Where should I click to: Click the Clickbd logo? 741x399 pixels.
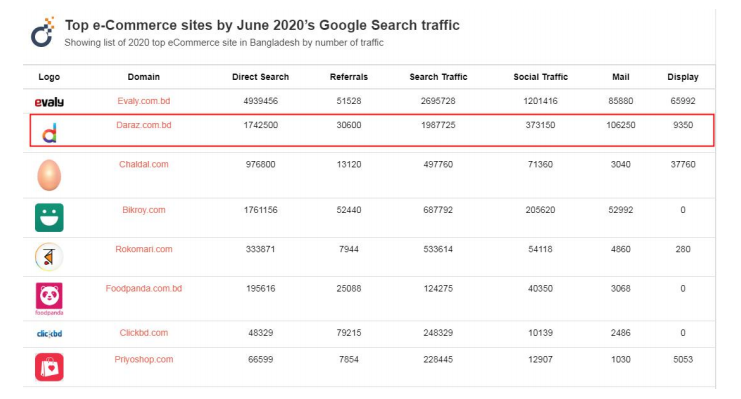click(x=49, y=334)
